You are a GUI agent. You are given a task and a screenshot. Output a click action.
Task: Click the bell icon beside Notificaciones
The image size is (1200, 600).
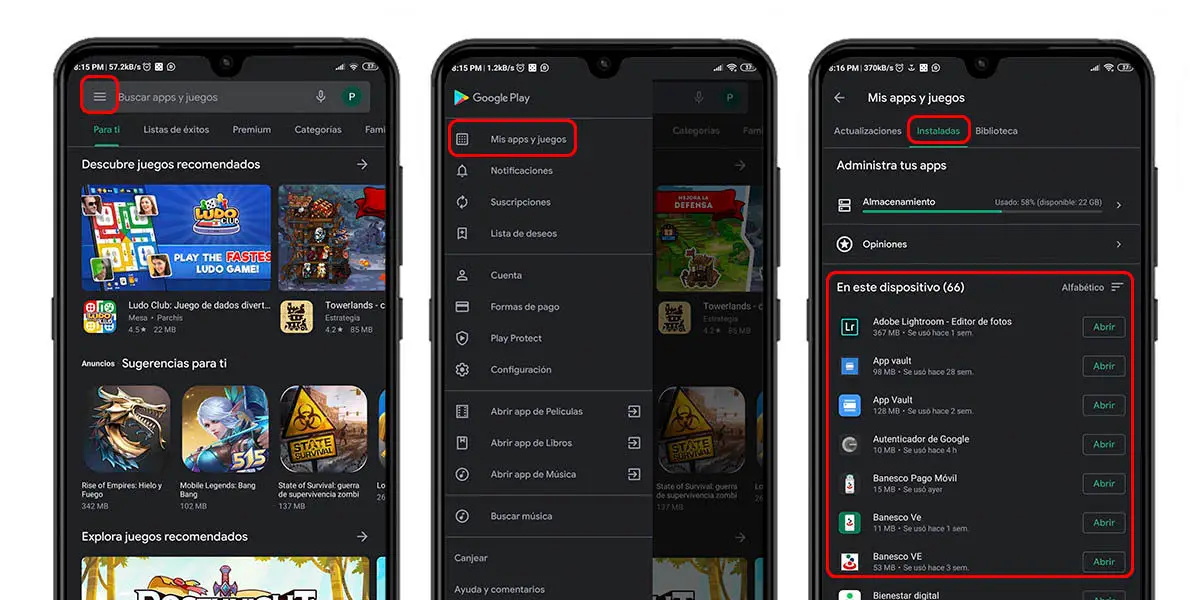[462, 171]
